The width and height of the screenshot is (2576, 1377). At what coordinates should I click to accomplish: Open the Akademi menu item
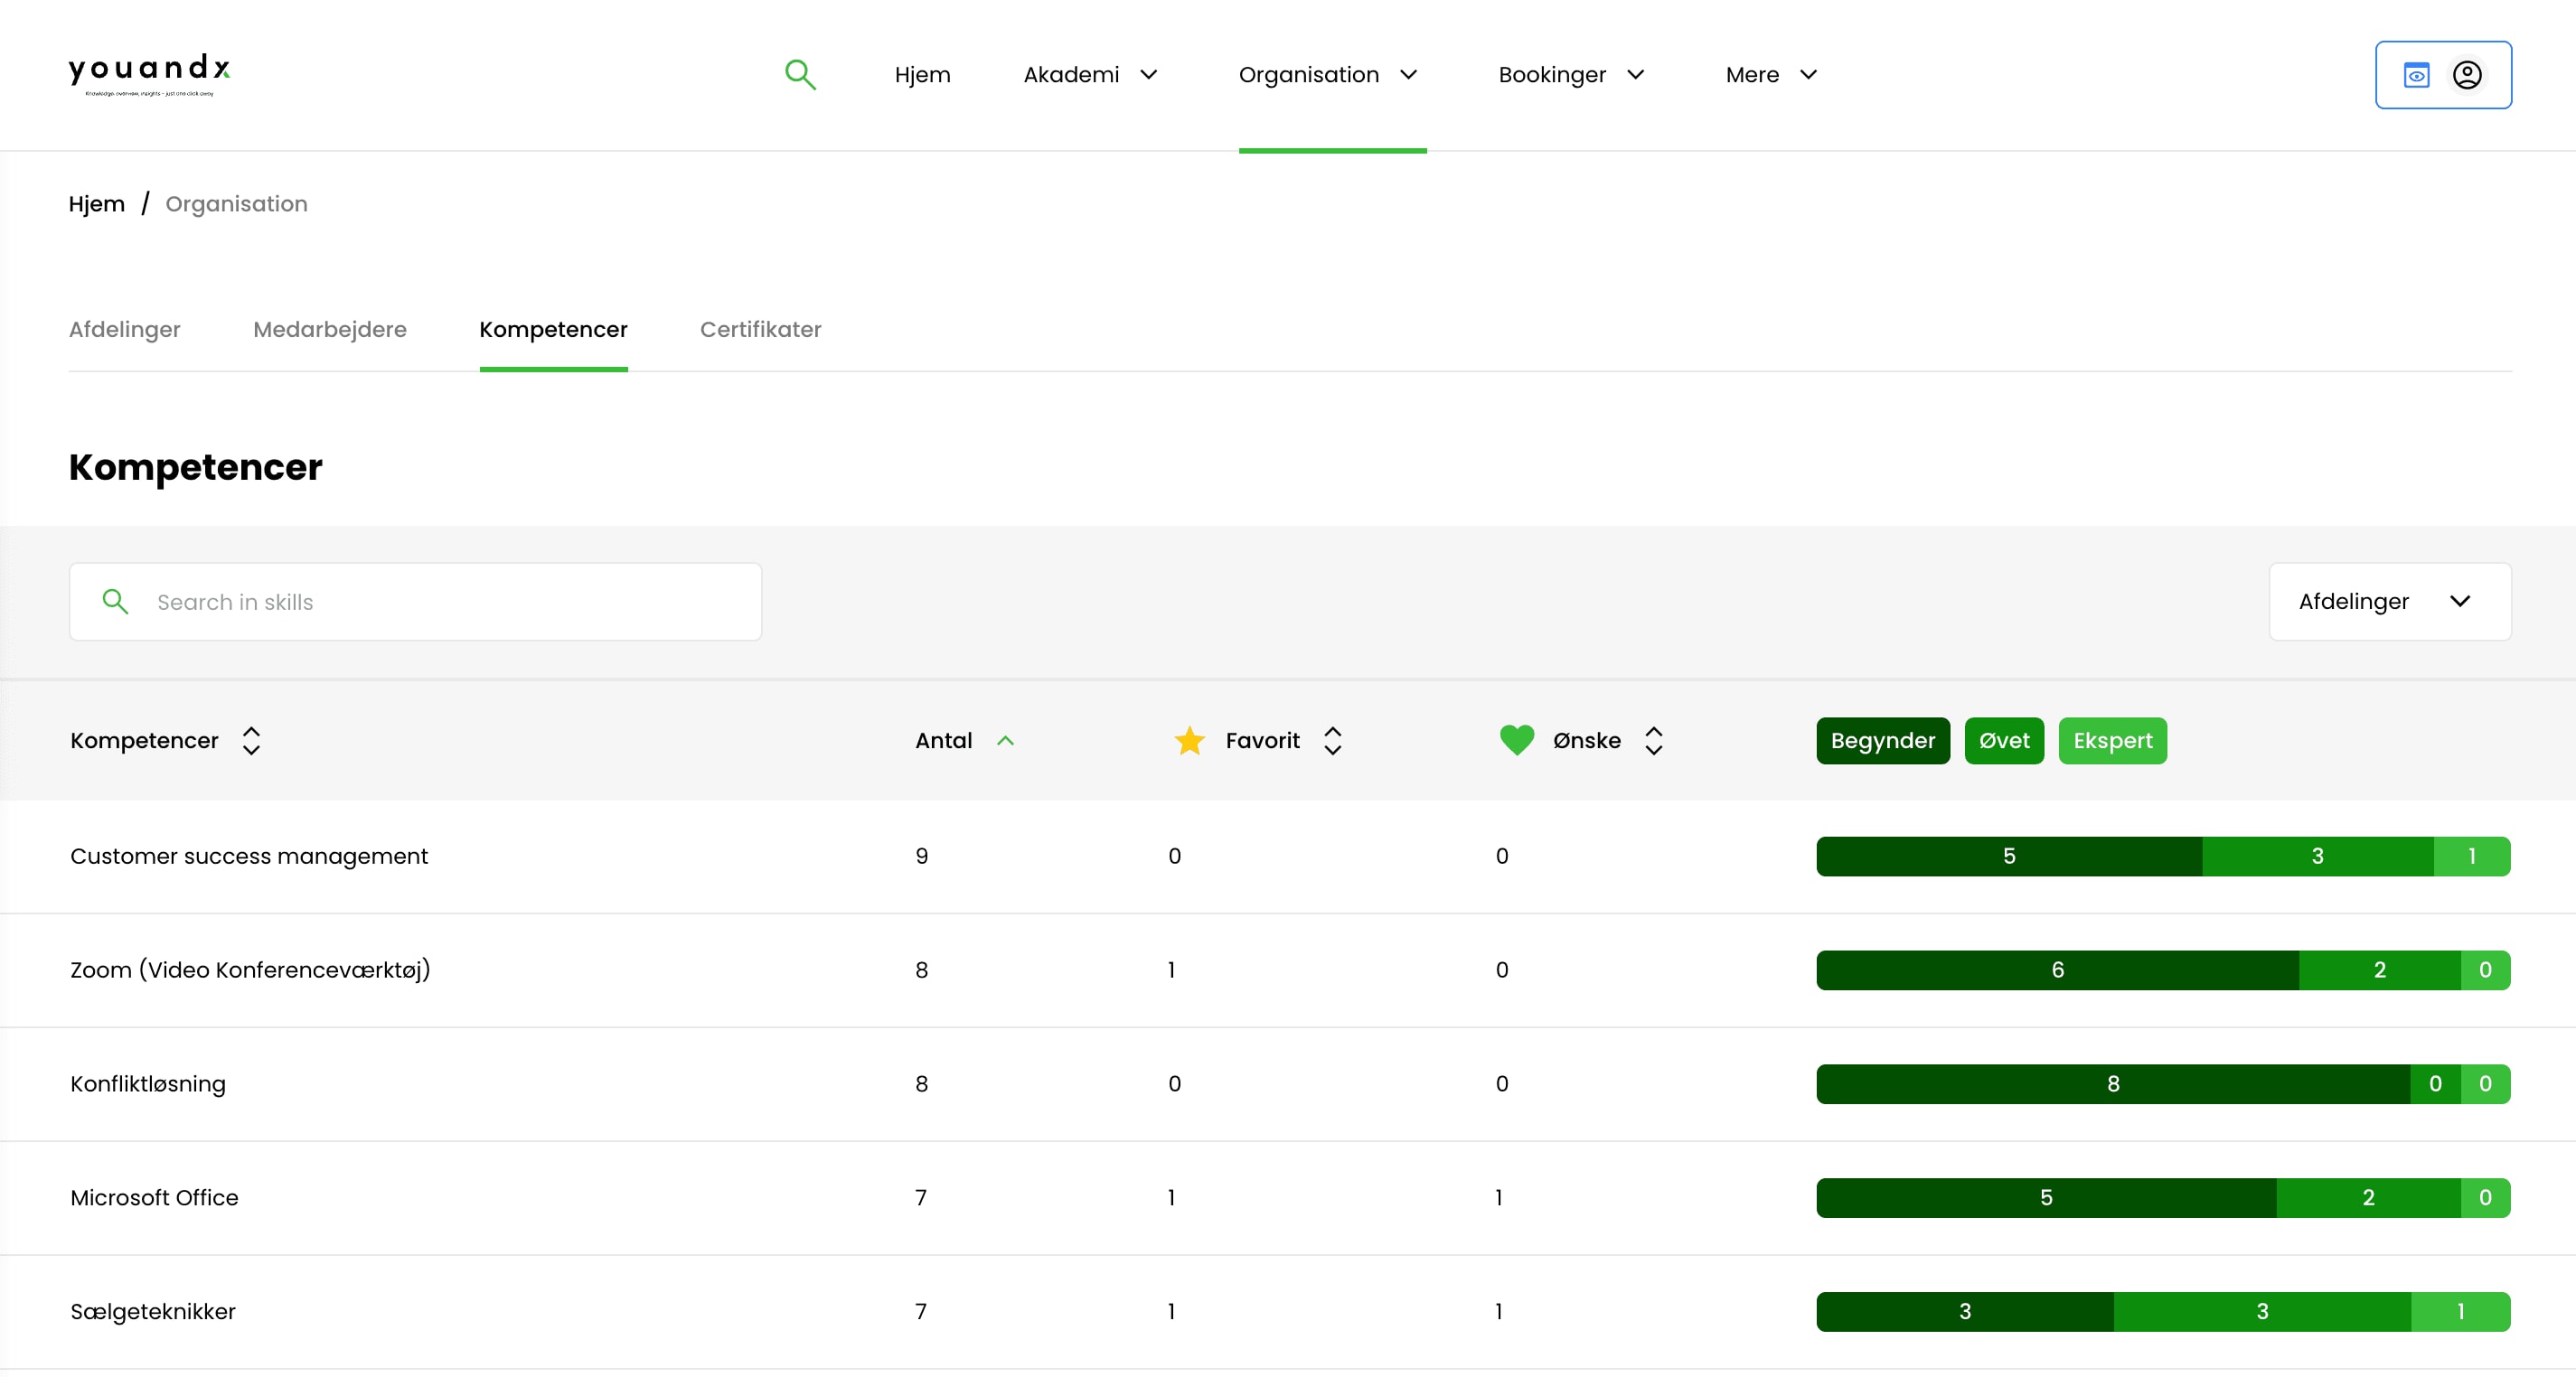[x=1071, y=75]
